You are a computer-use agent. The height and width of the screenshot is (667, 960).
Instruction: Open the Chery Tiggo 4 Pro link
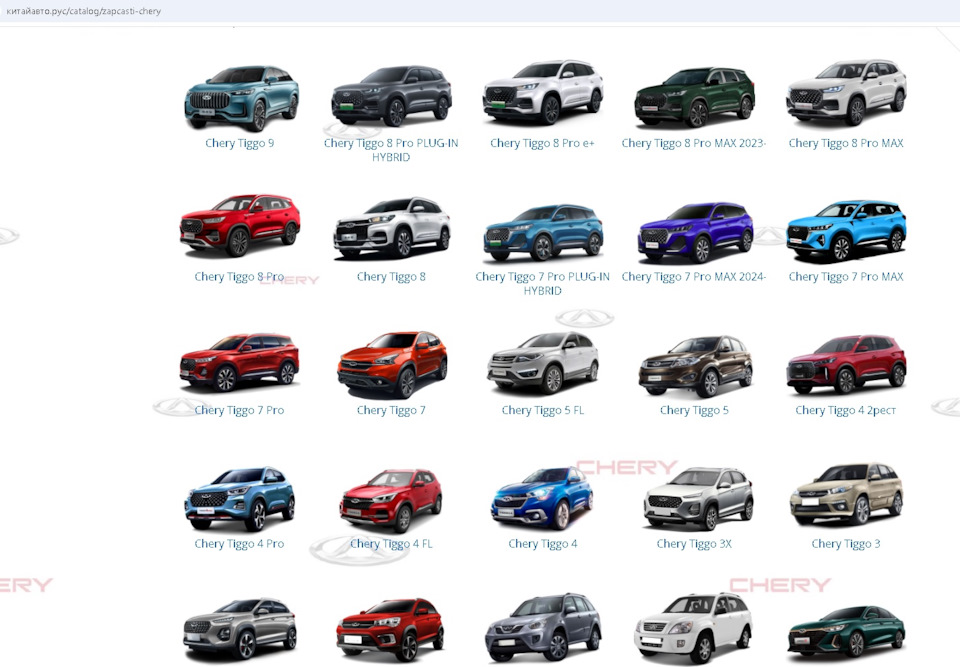pos(239,544)
